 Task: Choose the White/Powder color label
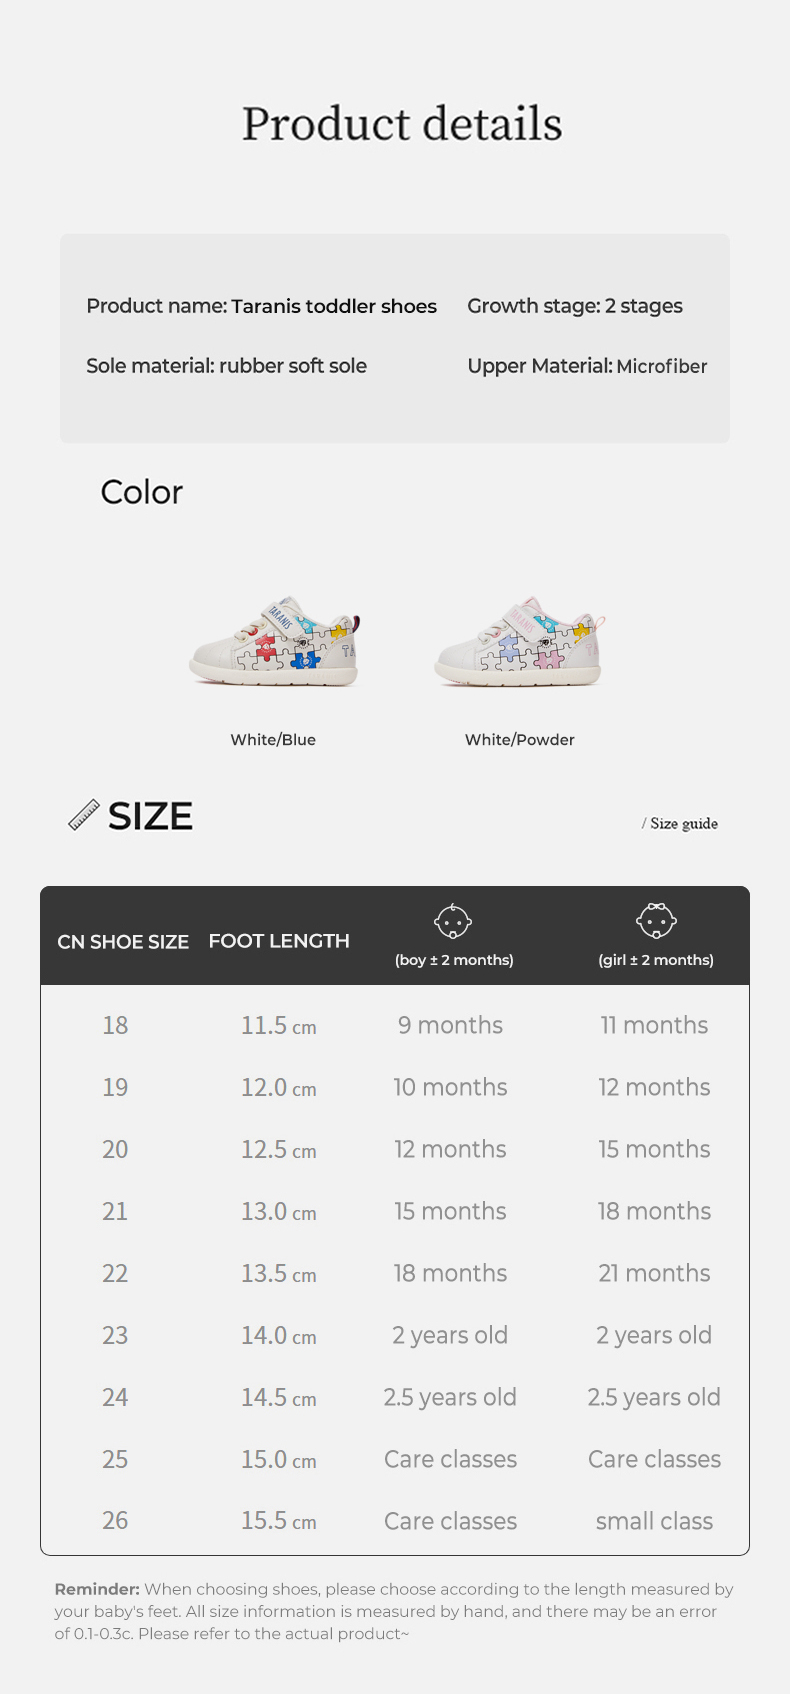(520, 740)
